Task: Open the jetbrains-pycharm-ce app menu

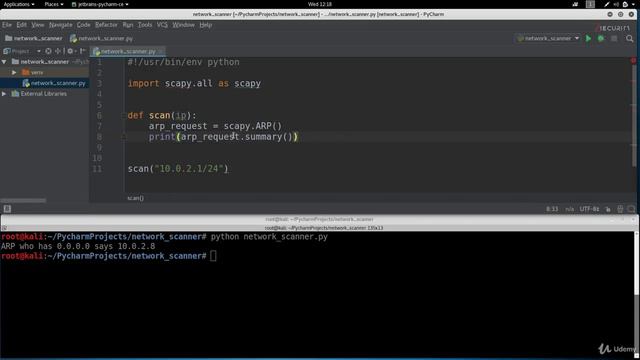Action: tap(100, 4)
